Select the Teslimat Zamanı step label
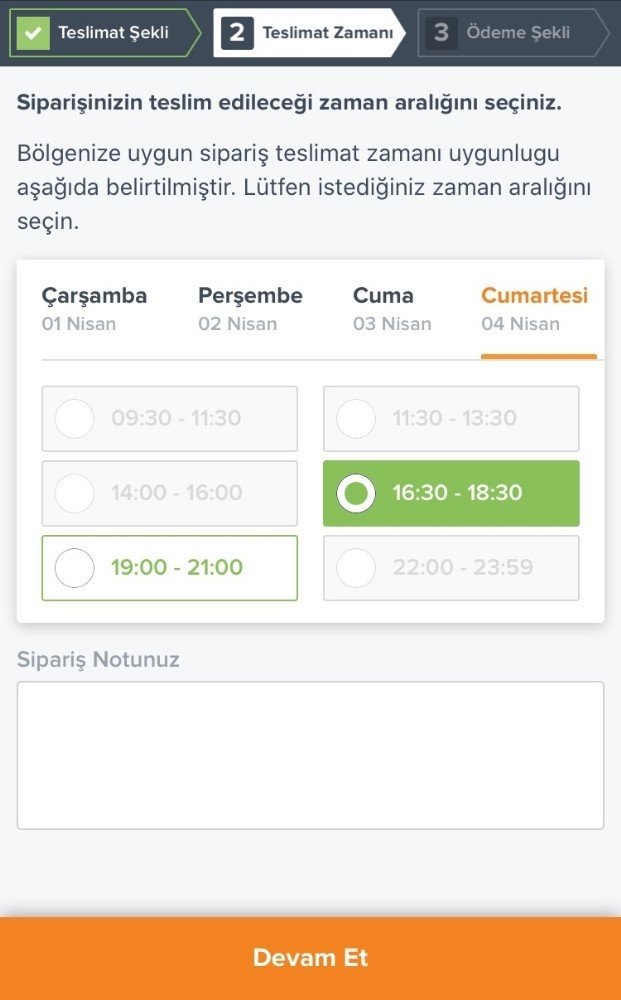The height and width of the screenshot is (1000, 621). 327,32
